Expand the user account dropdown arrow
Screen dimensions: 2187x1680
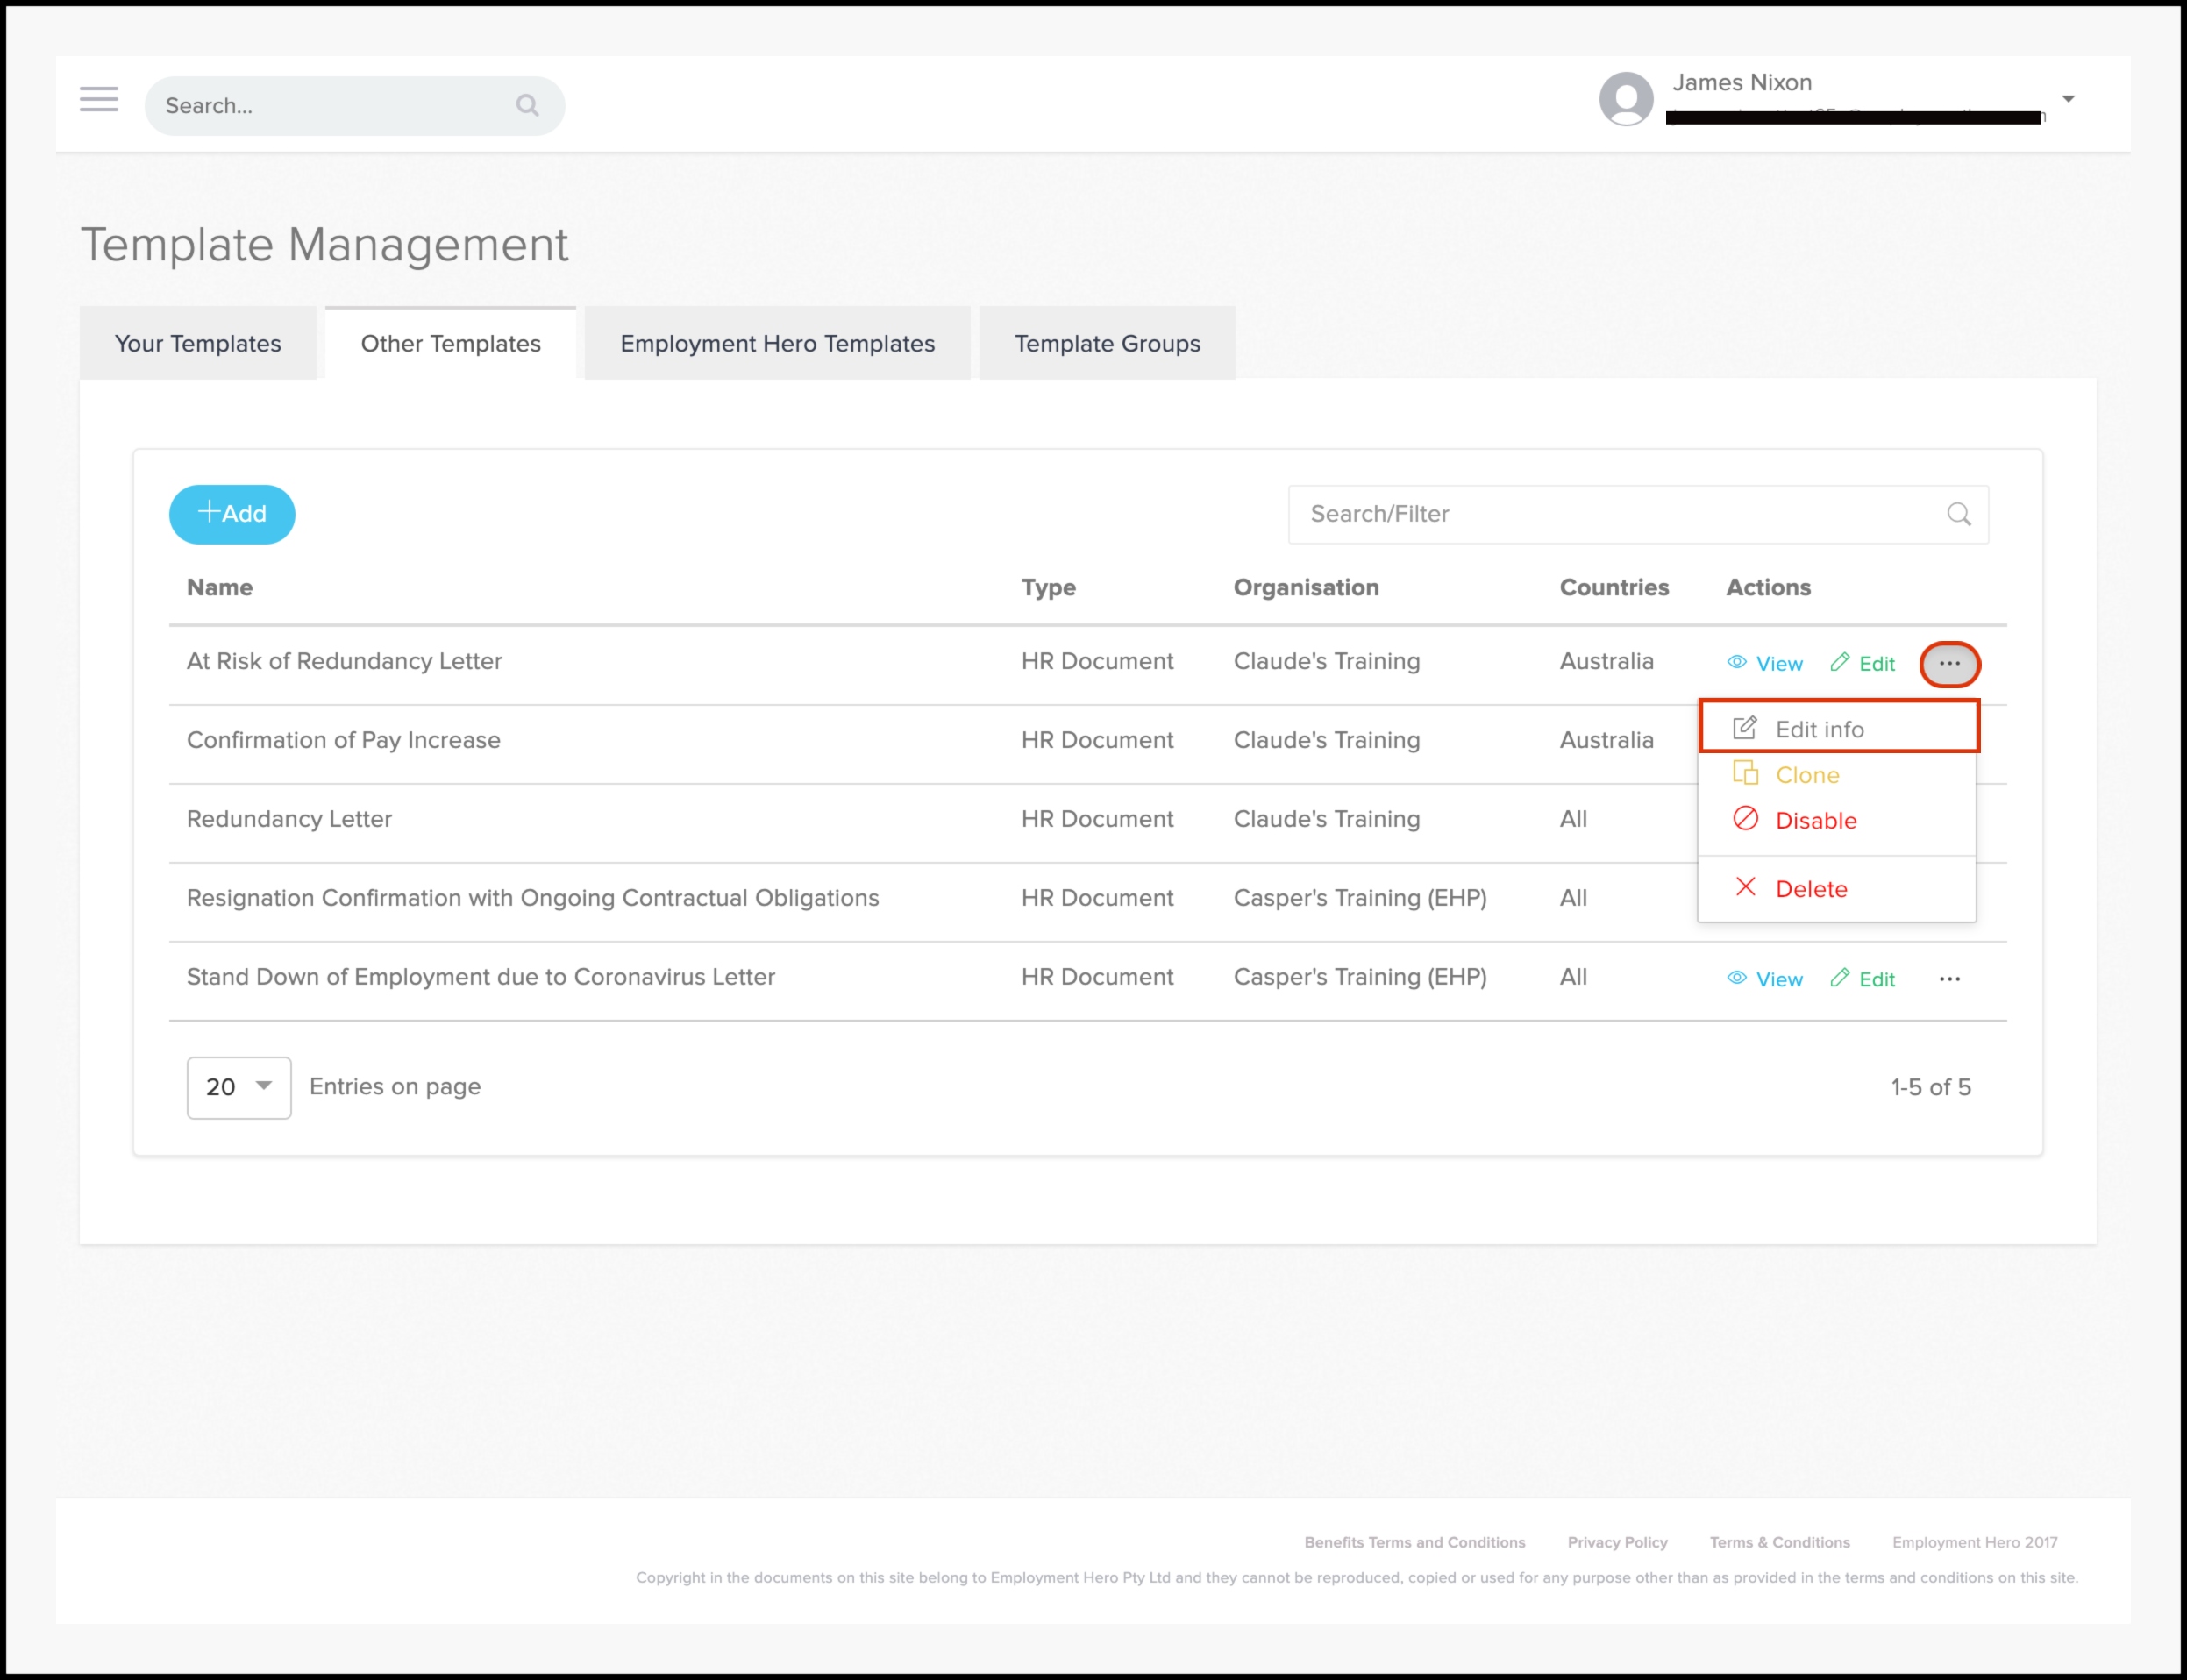click(x=2068, y=99)
